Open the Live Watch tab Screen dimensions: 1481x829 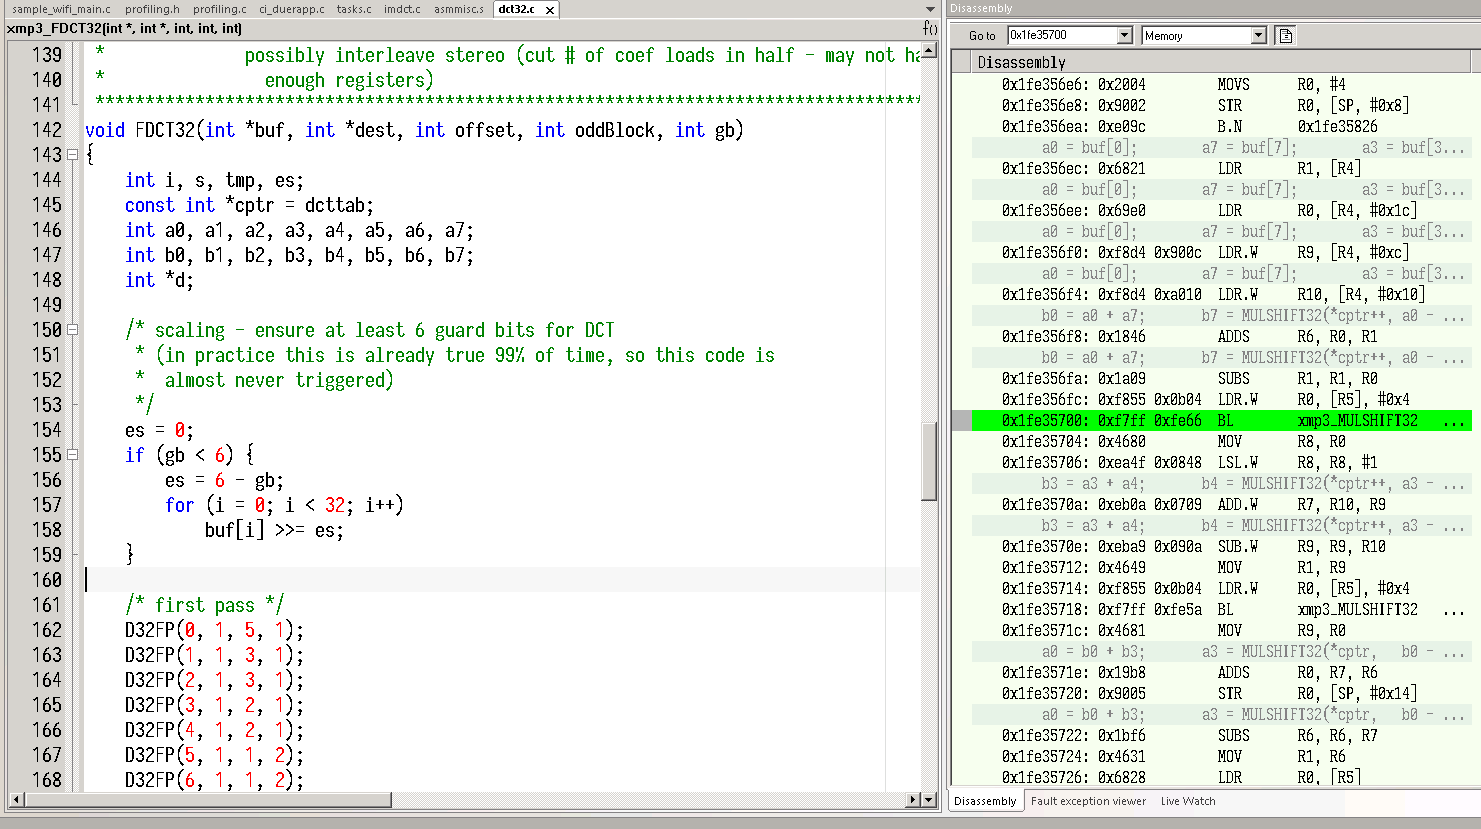(1188, 801)
